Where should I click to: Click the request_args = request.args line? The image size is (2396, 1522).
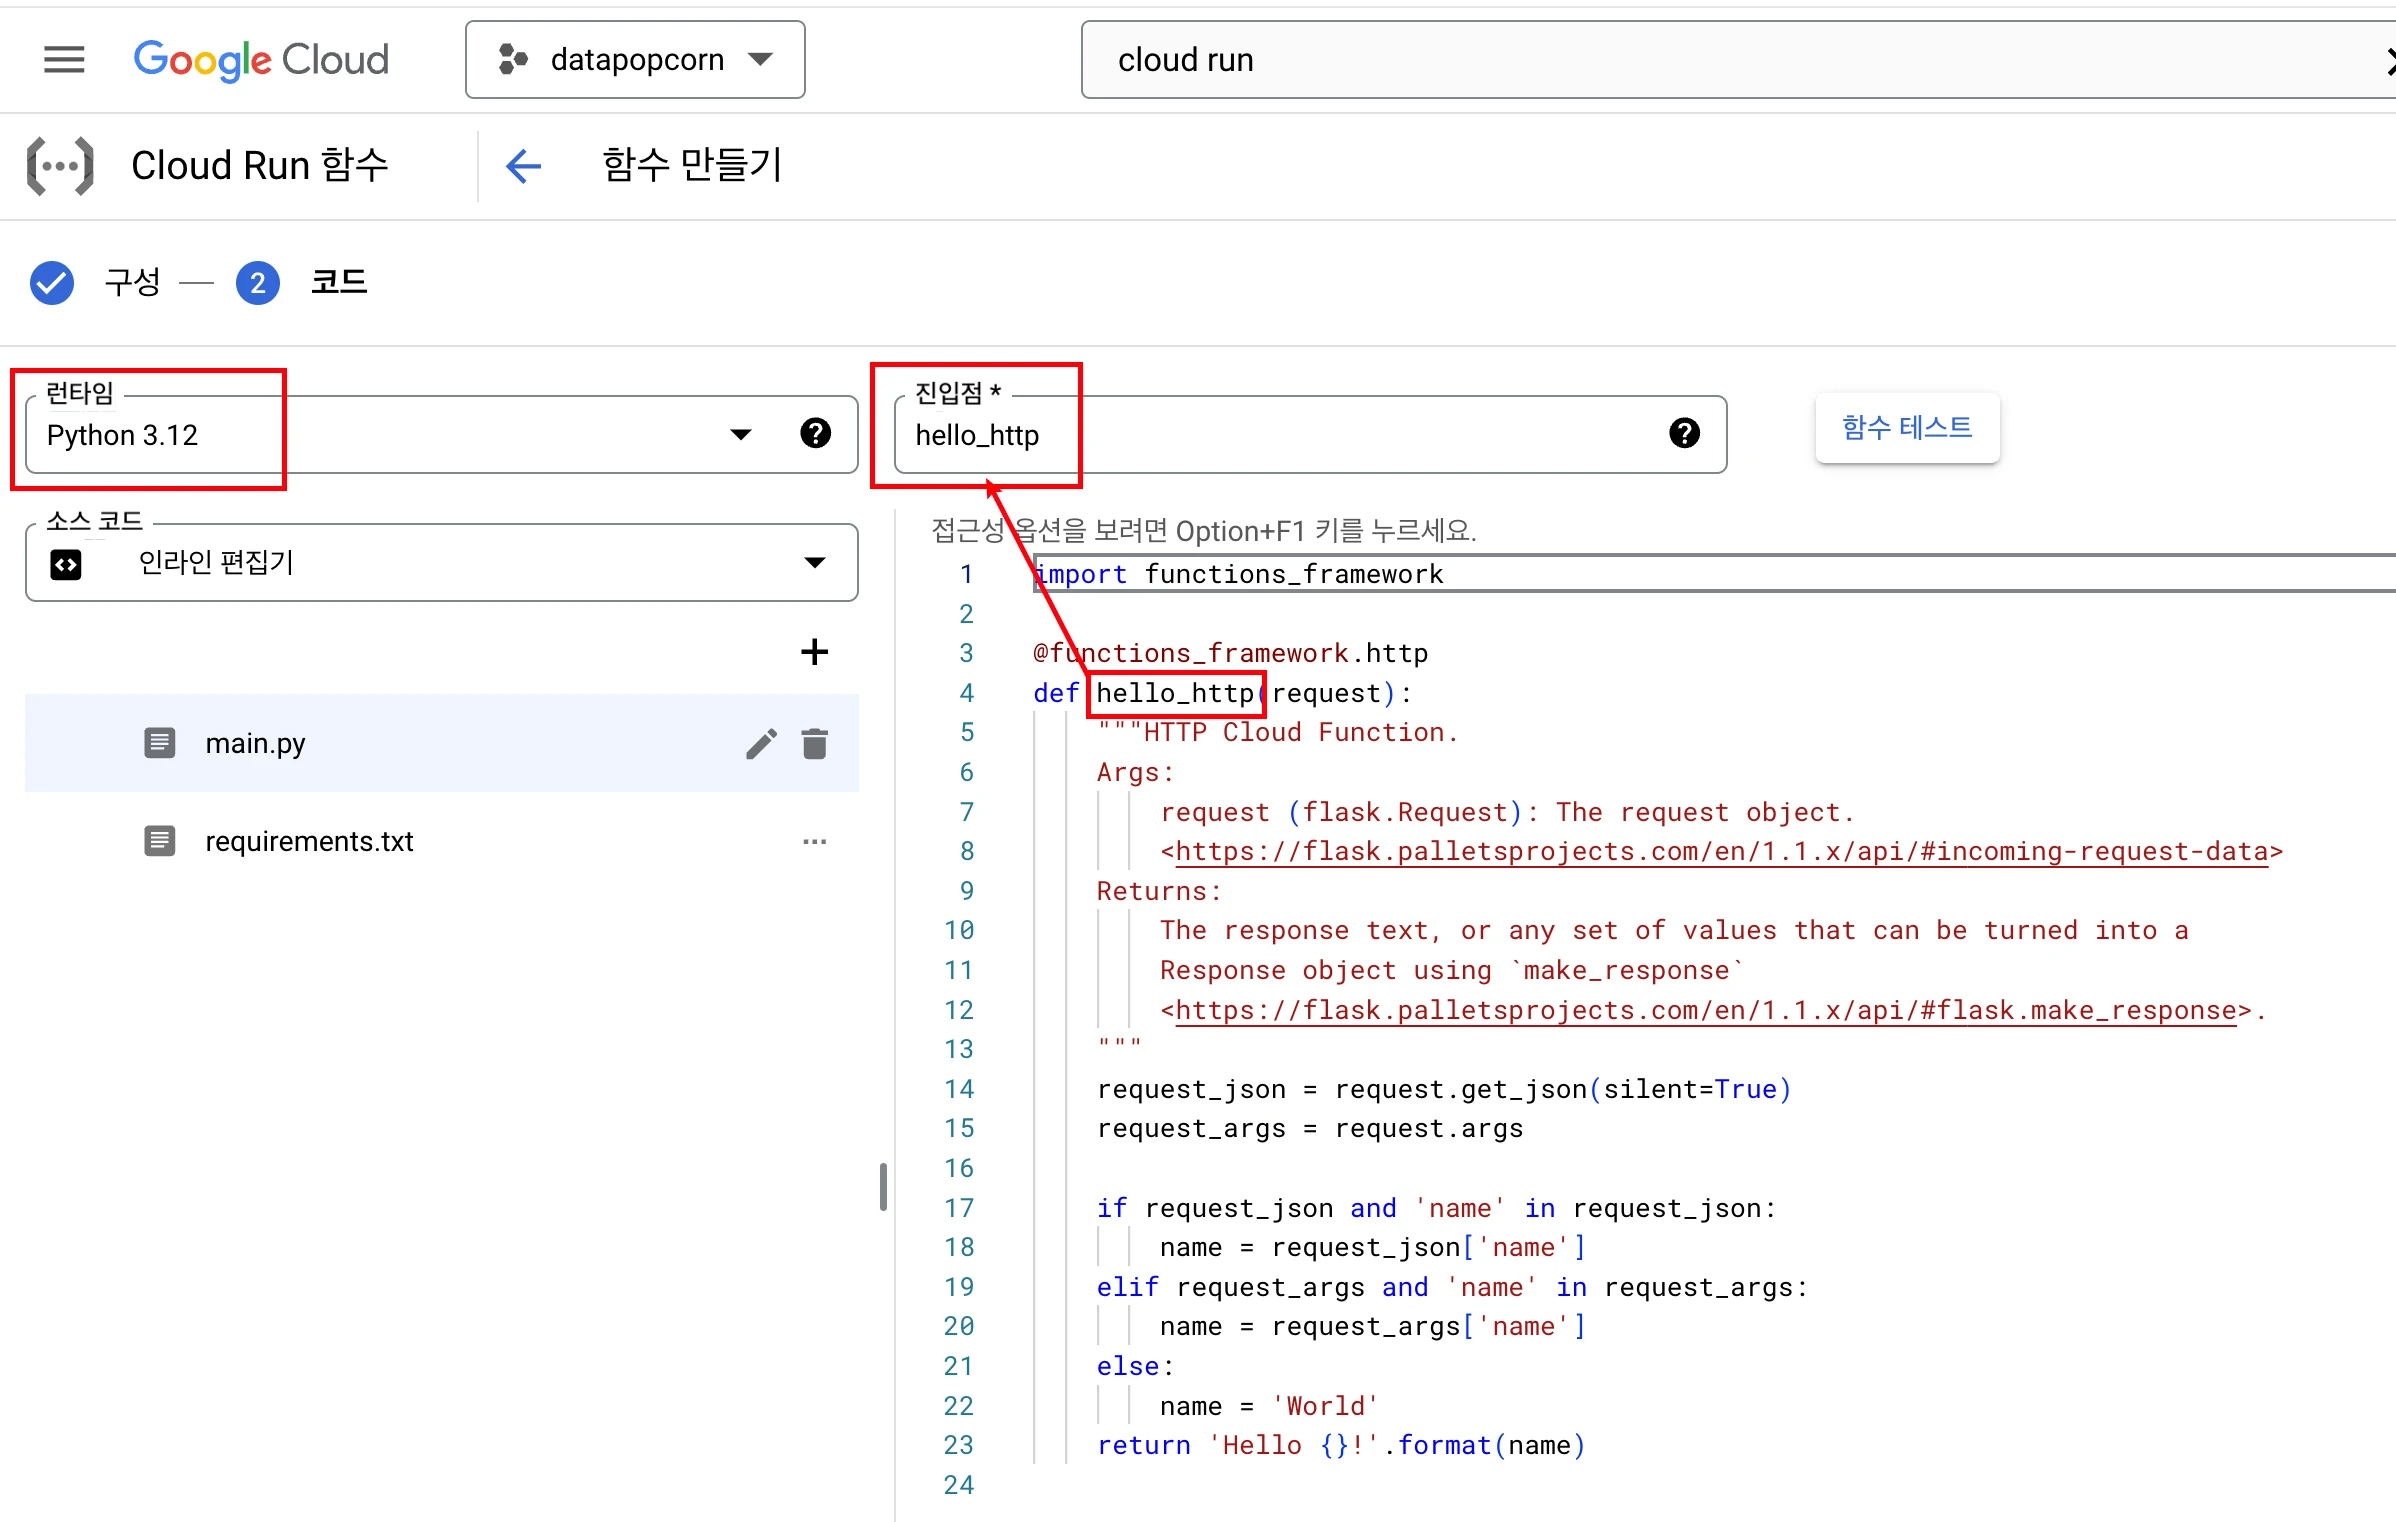point(1310,1128)
